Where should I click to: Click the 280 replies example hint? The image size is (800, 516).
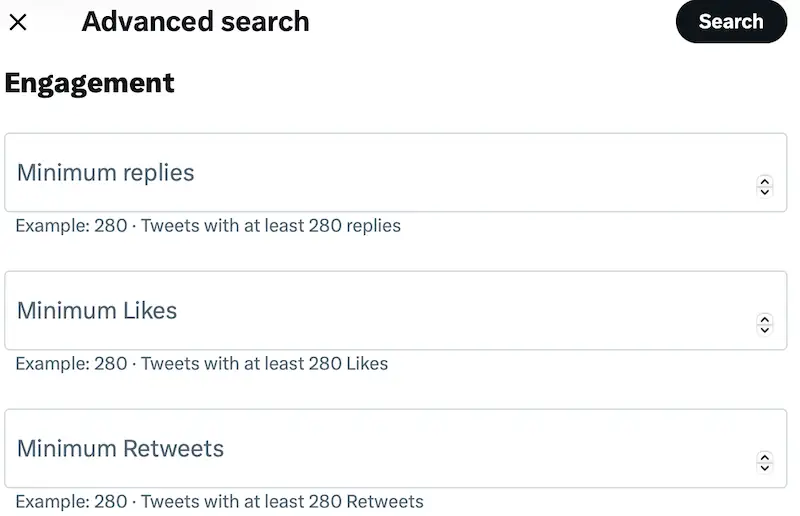208,226
